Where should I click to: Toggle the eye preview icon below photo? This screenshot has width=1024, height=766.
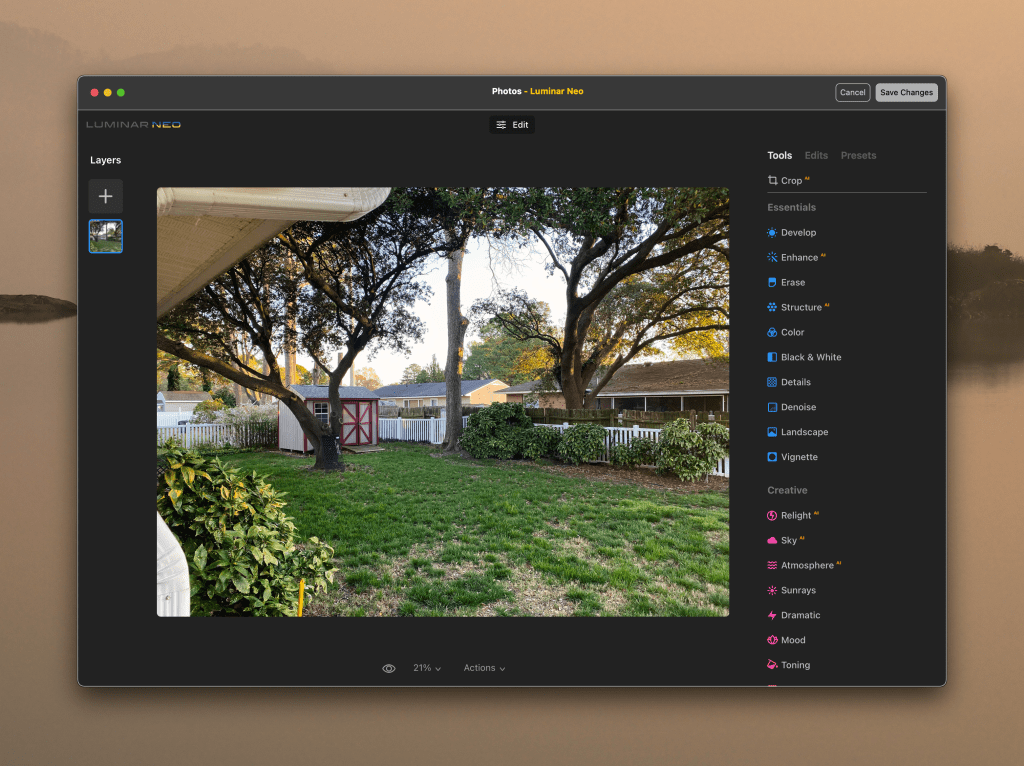click(389, 669)
